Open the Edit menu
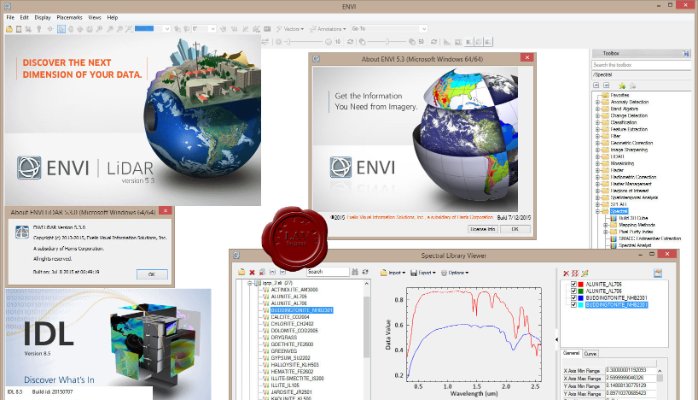 point(24,17)
